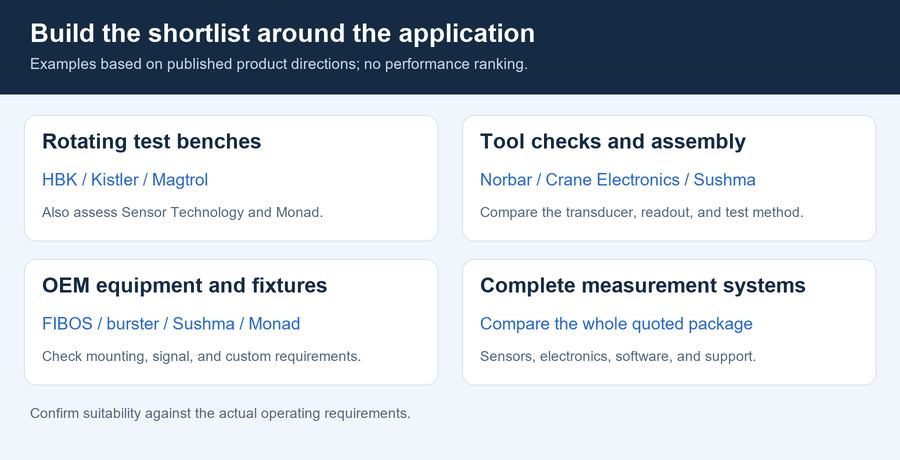Click 'Check mounting, signal, and custom requirements.' text

(201, 357)
